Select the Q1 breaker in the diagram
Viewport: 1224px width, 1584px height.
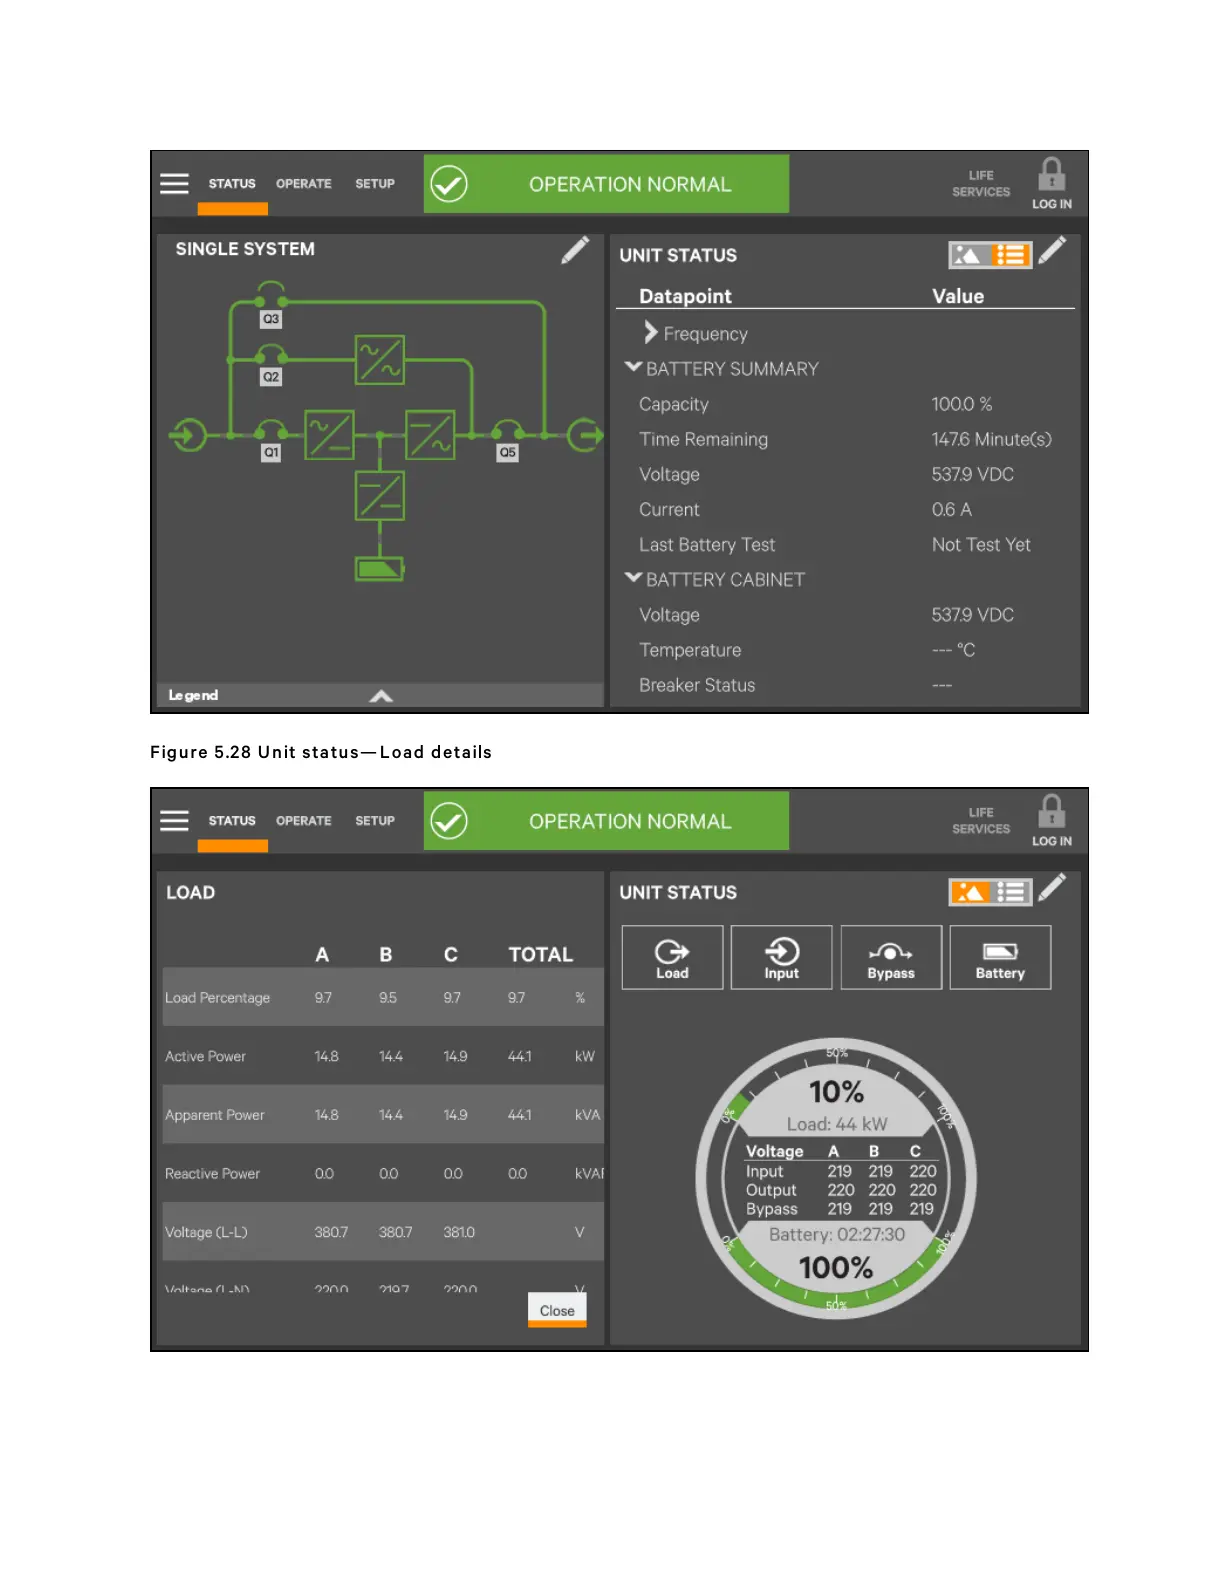pos(271,441)
